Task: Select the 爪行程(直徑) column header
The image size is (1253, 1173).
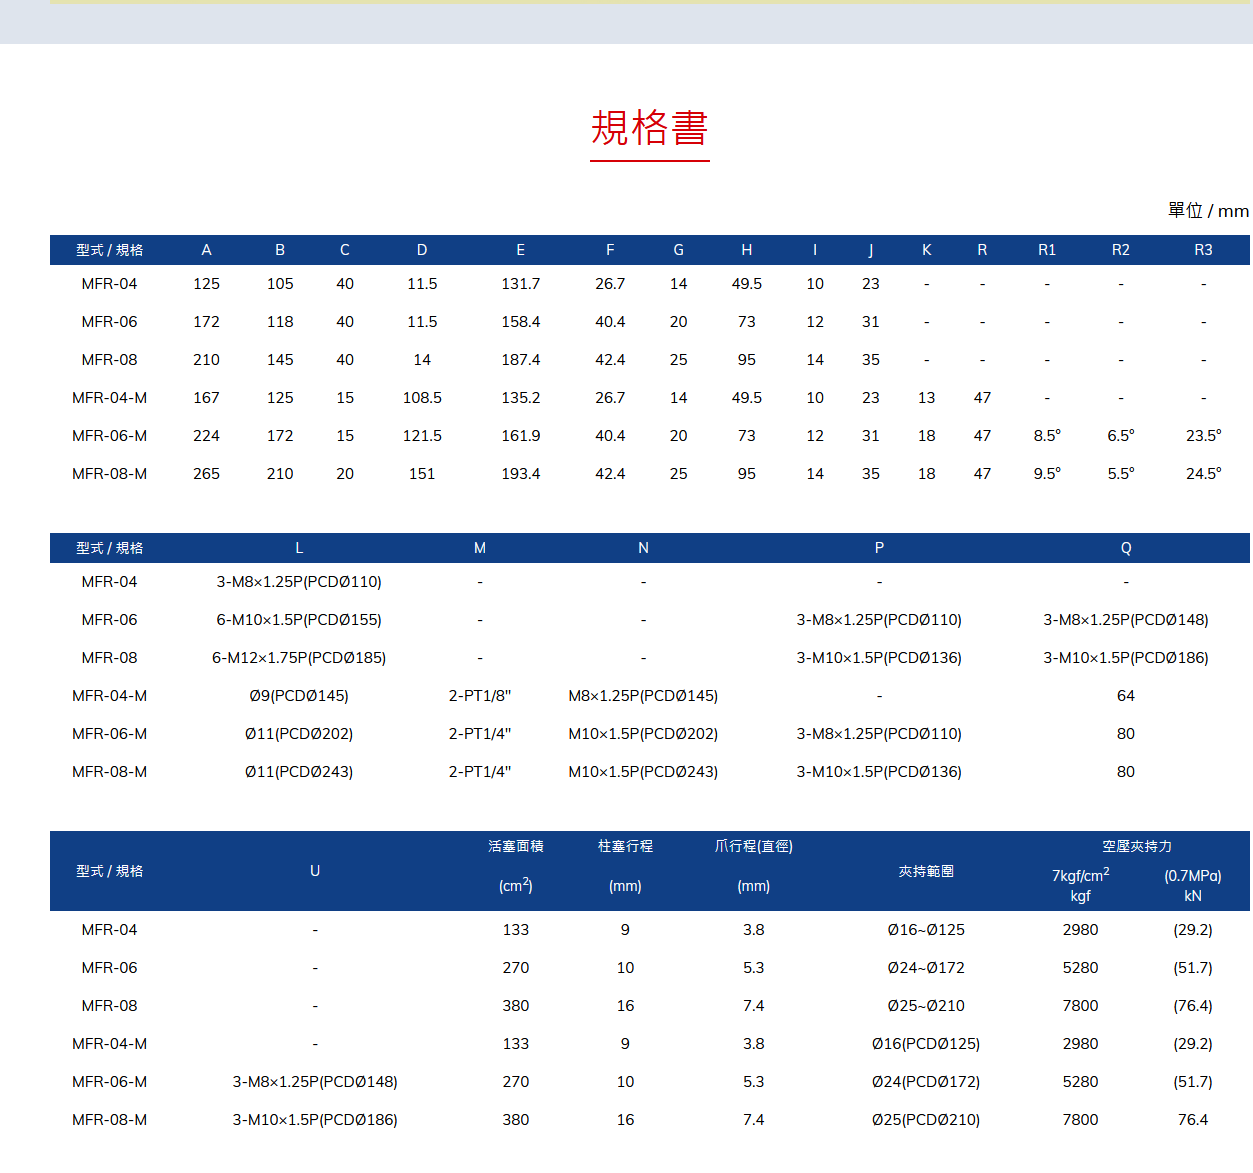Action: click(x=753, y=846)
